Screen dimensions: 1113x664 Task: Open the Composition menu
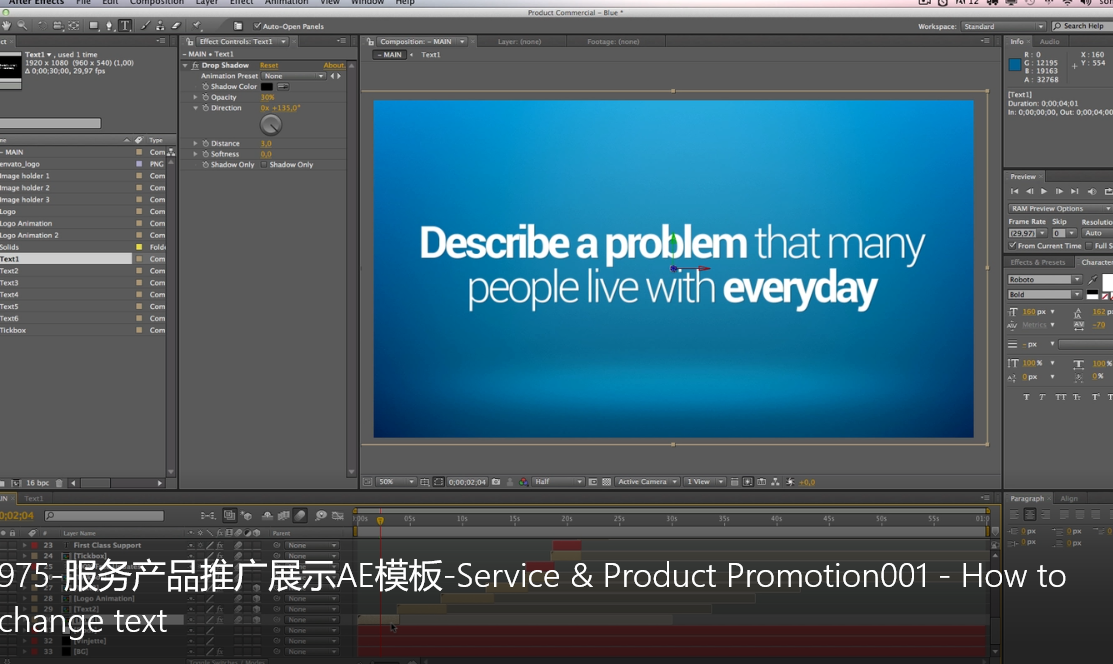[157, 2]
